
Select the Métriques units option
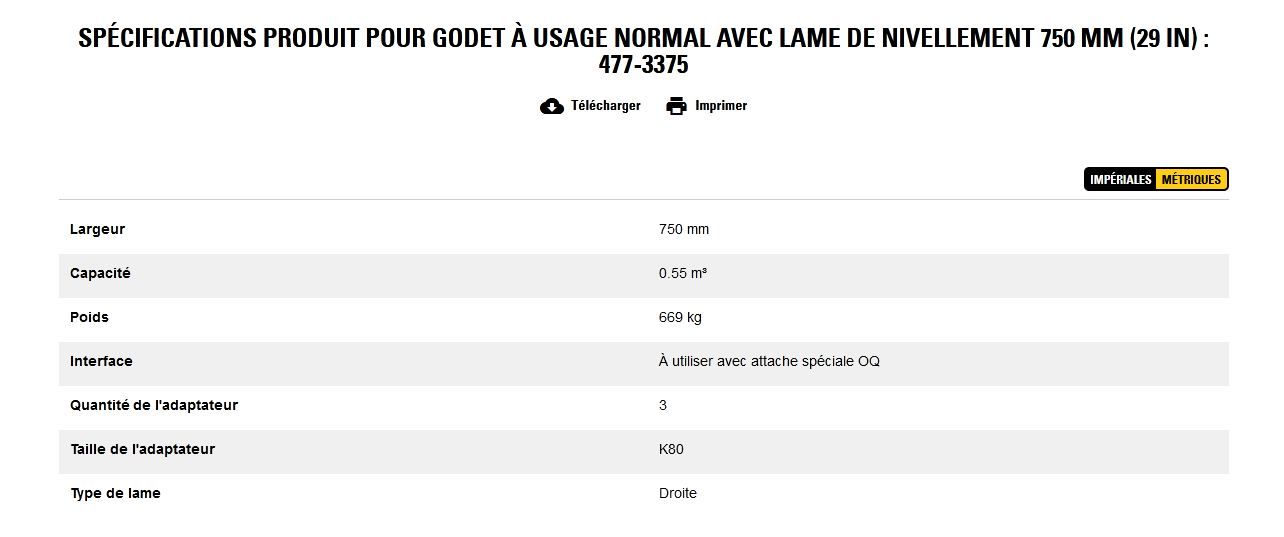1191,180
